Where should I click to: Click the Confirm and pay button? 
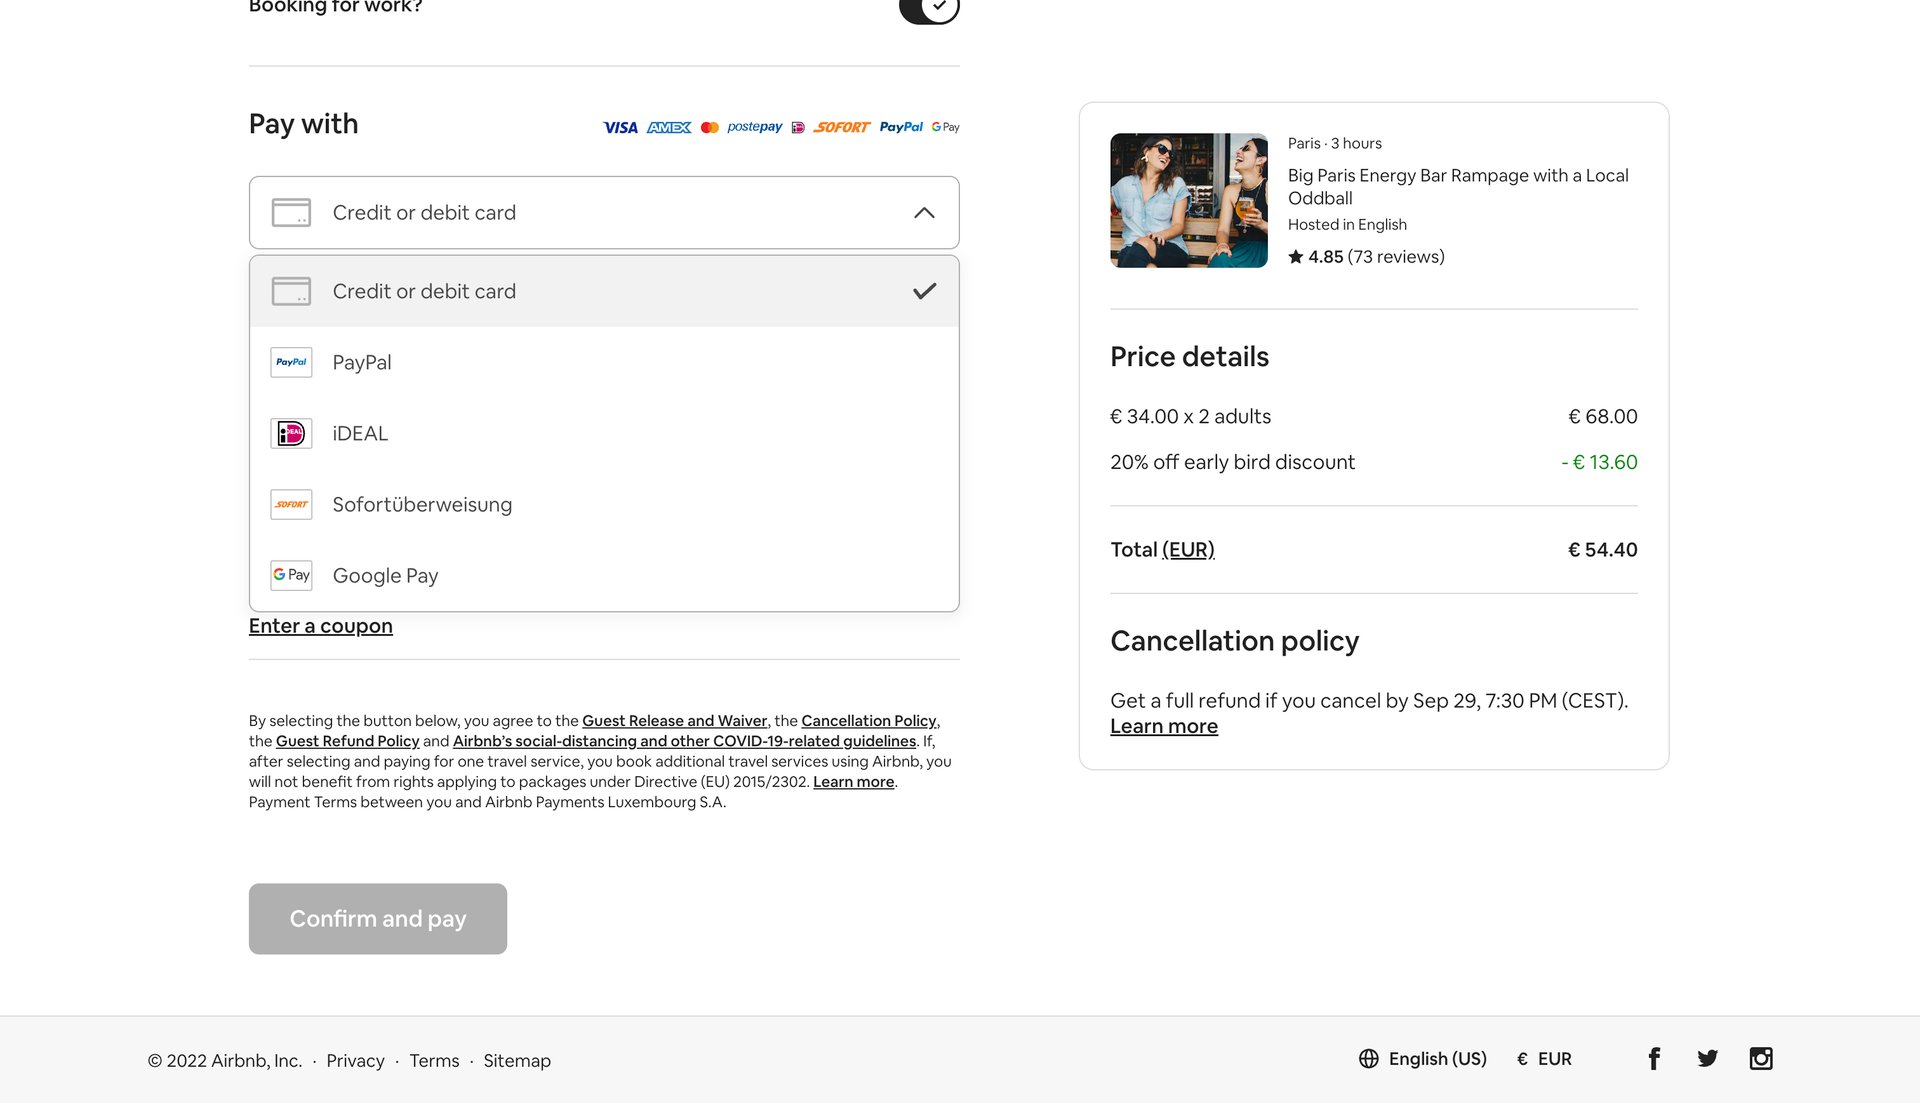(x=377, y=918)
